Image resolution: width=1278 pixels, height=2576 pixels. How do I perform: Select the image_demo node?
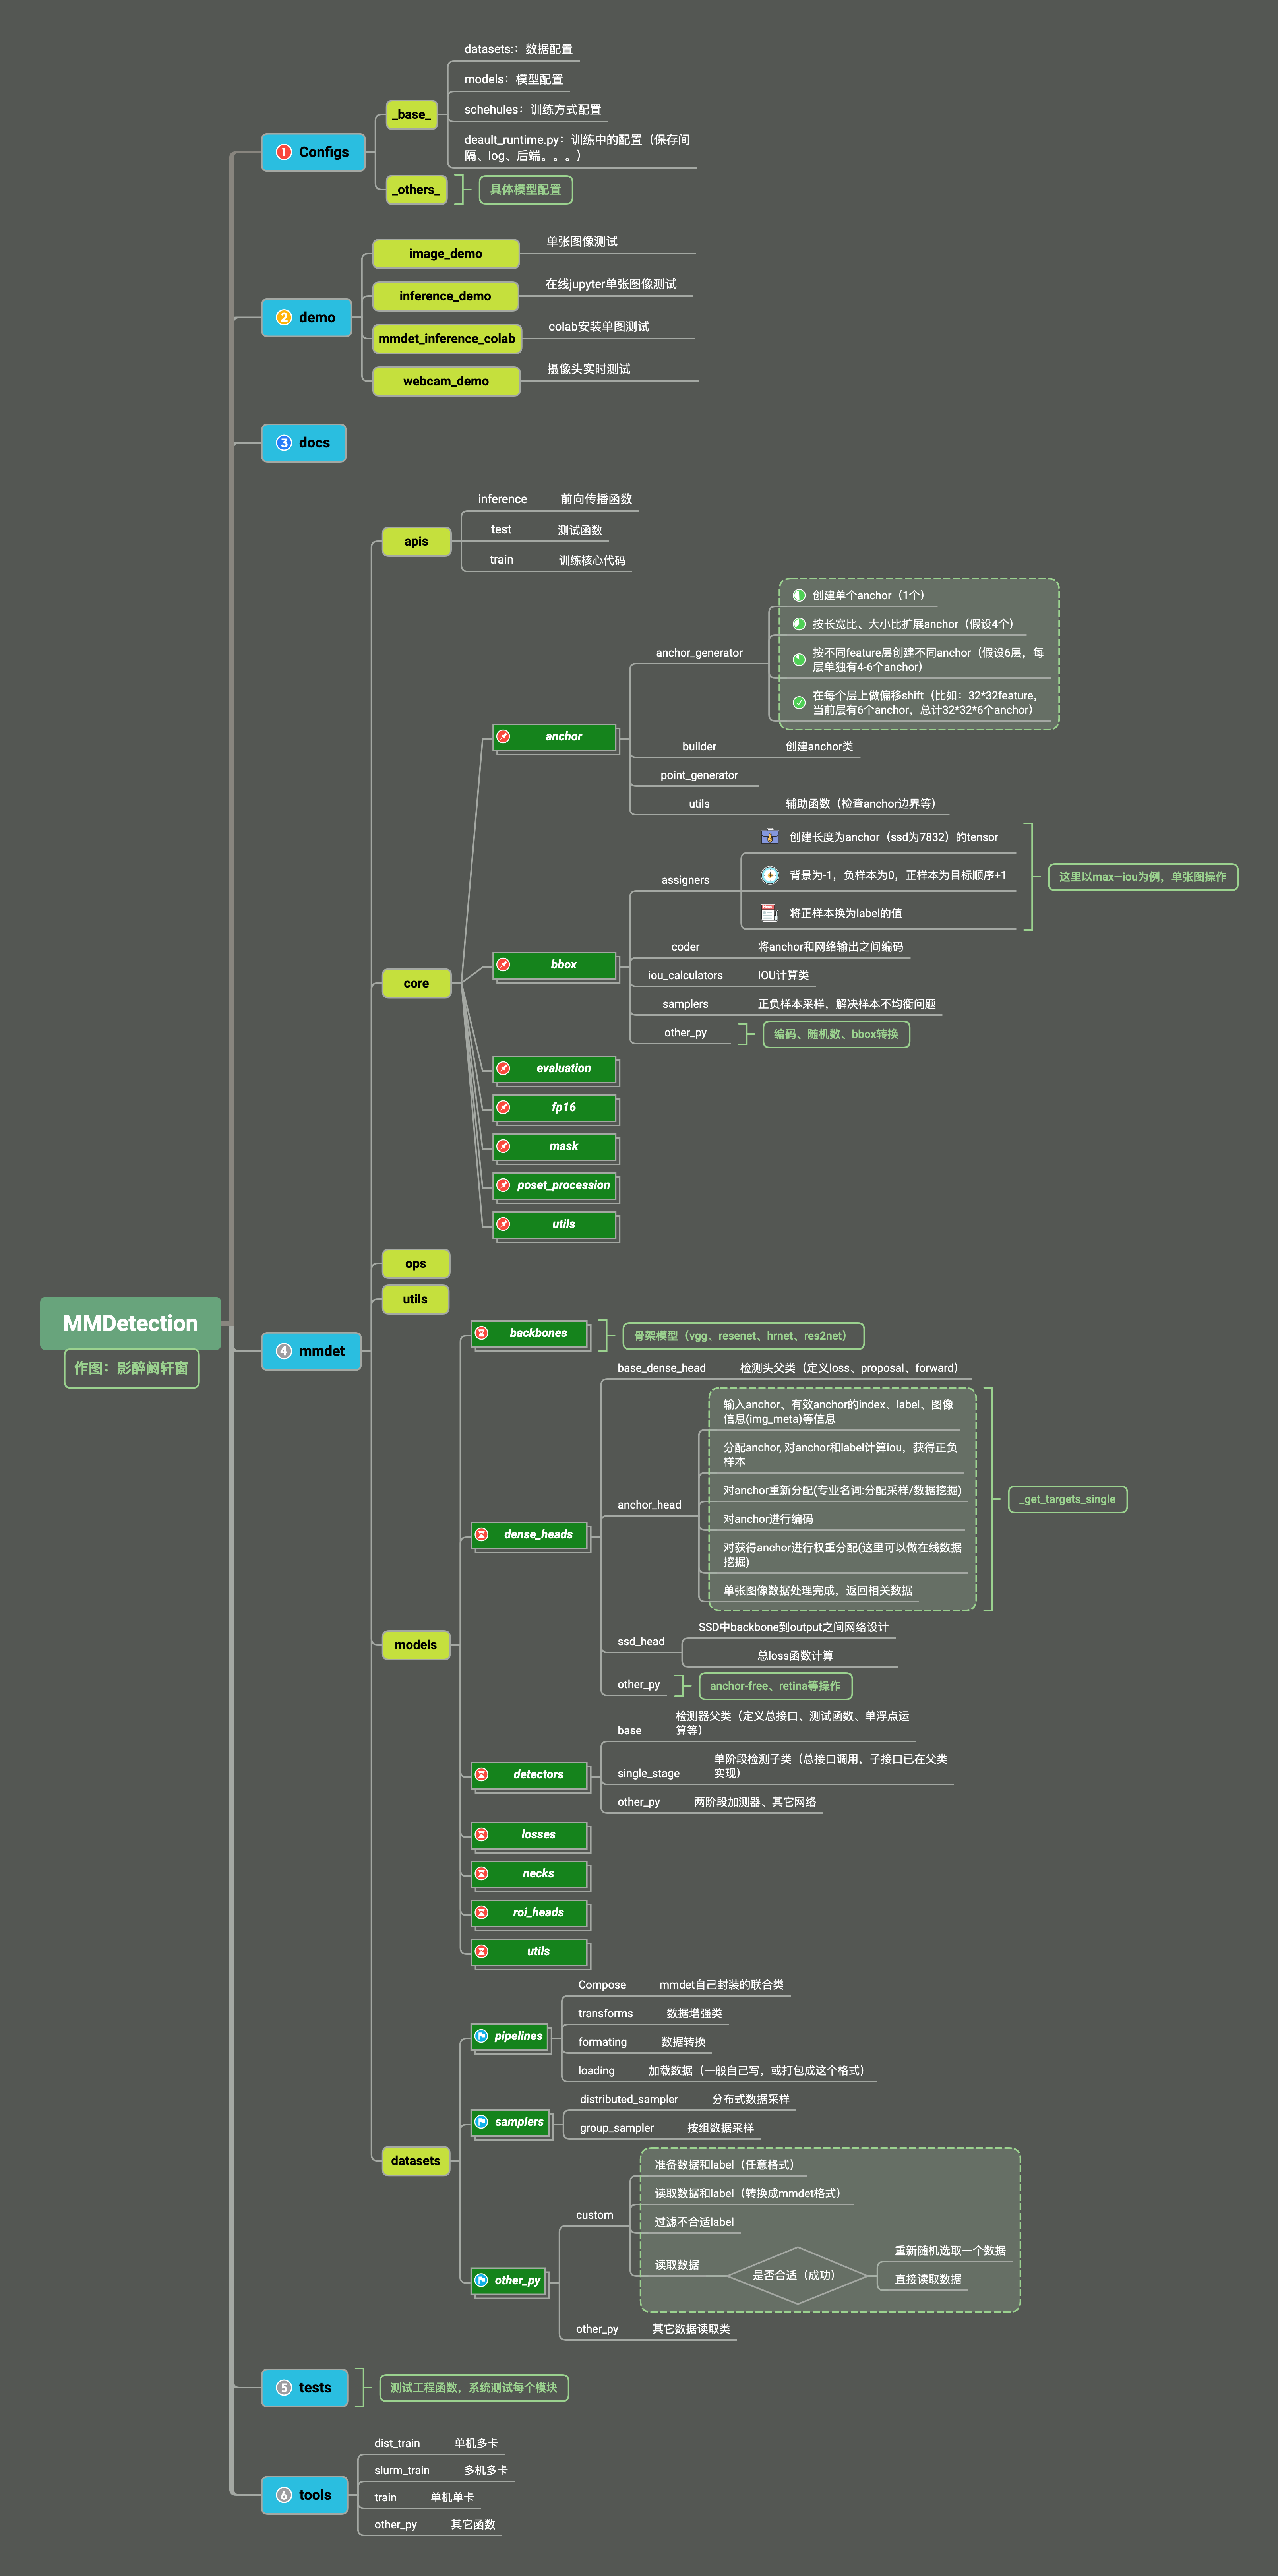pyautogui.click(x=446, y=254)
